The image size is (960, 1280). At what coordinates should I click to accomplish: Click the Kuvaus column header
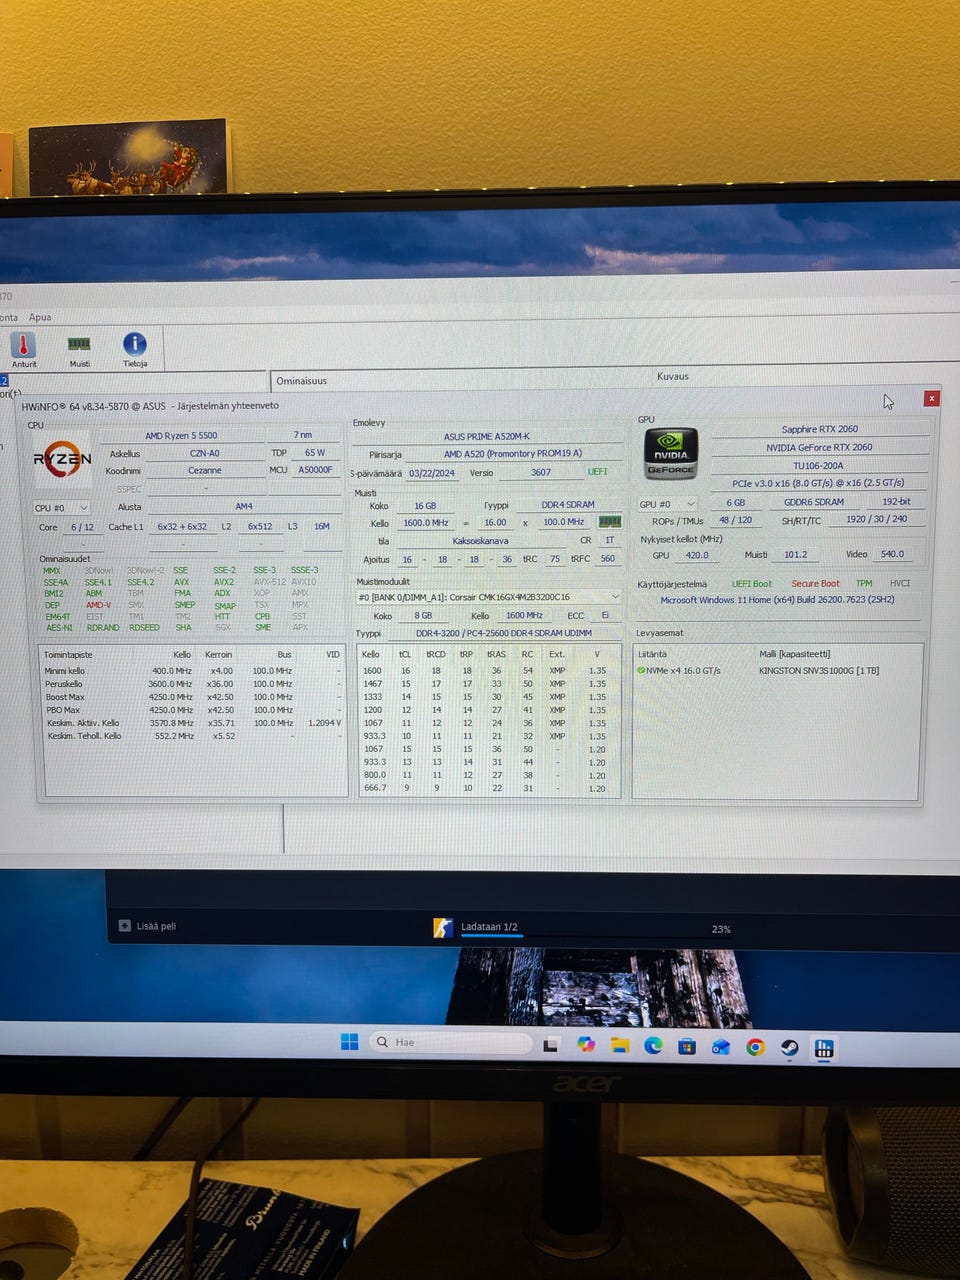coord(673,377)
